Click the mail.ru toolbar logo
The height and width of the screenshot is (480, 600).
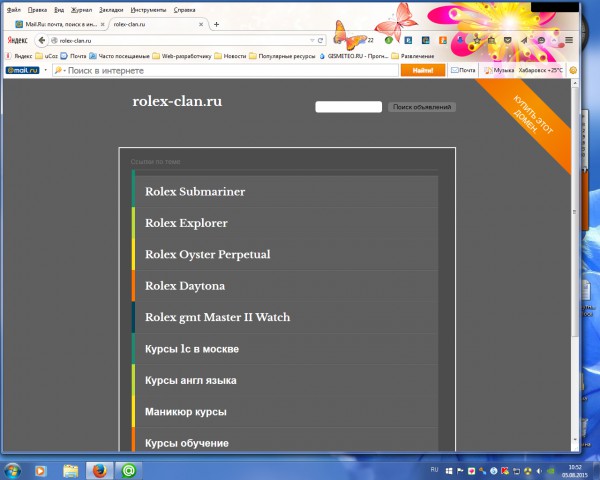pyautogui.click(x=23, y=70)
